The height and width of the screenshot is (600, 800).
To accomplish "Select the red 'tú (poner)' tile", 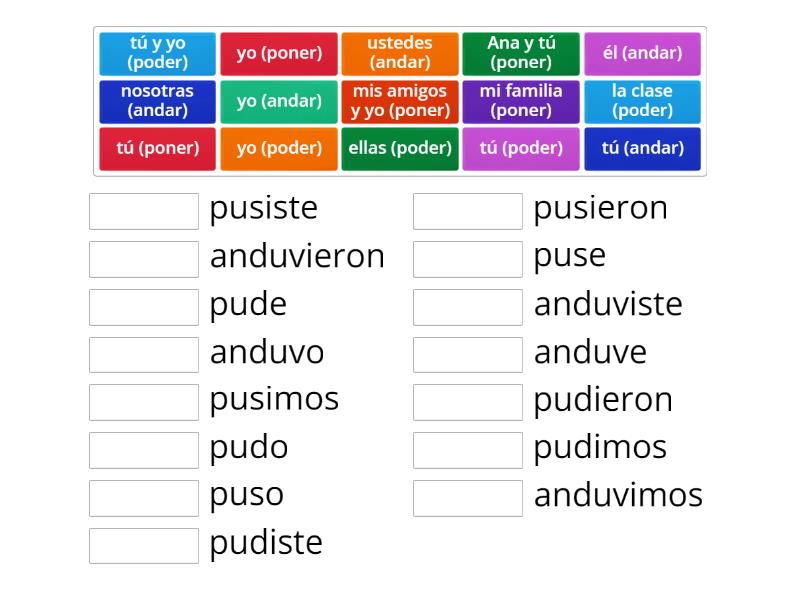I will [x=158, y=148].
